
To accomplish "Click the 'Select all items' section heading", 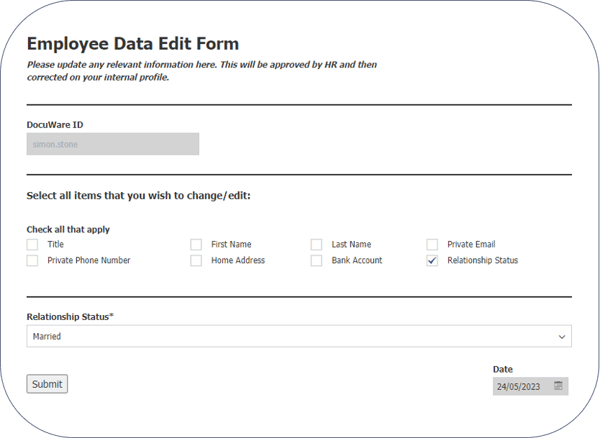I will pyautogui.click(x=138, y=195).
